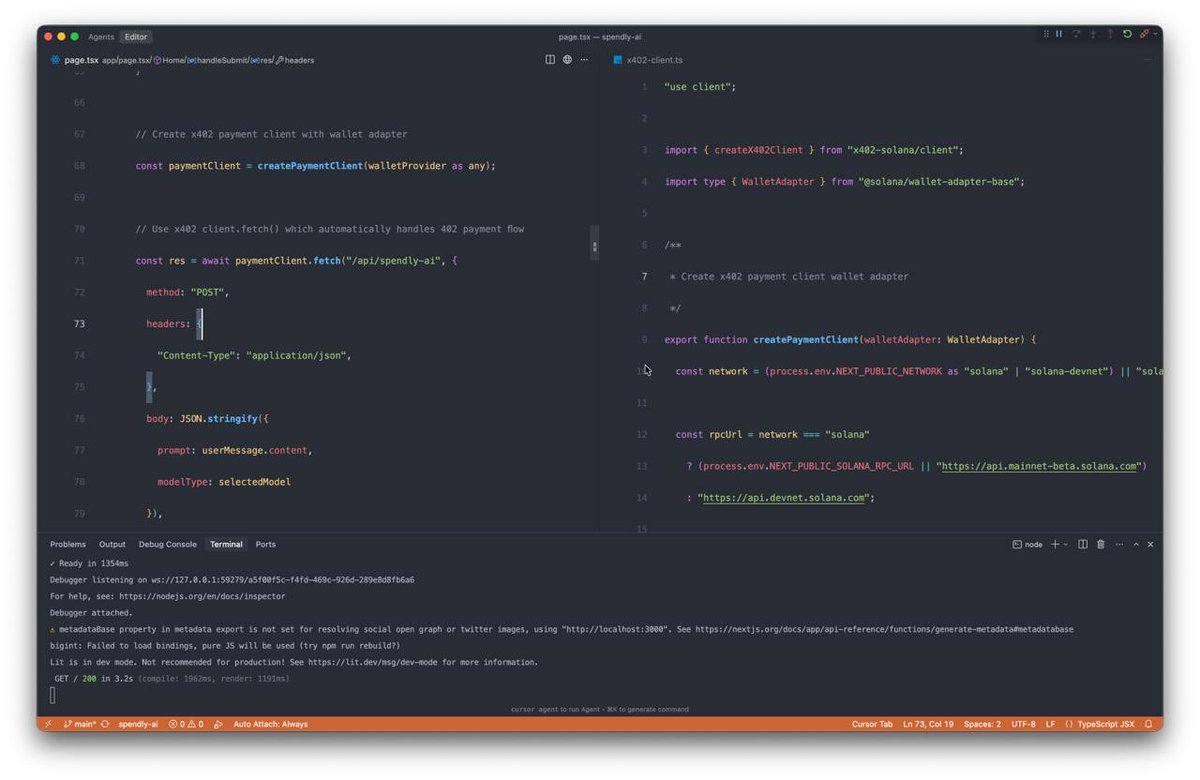Image resolution: width=1200 pixels, height=780 pixels.
Task: Open the terminal launch profile dropdown
Action: (1066, 544)
